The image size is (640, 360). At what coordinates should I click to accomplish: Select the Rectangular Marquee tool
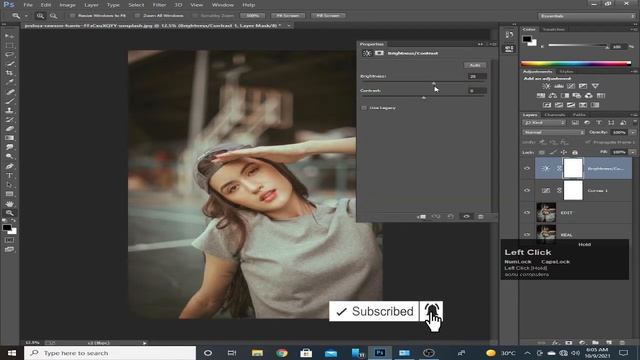(x=9, y=45)
